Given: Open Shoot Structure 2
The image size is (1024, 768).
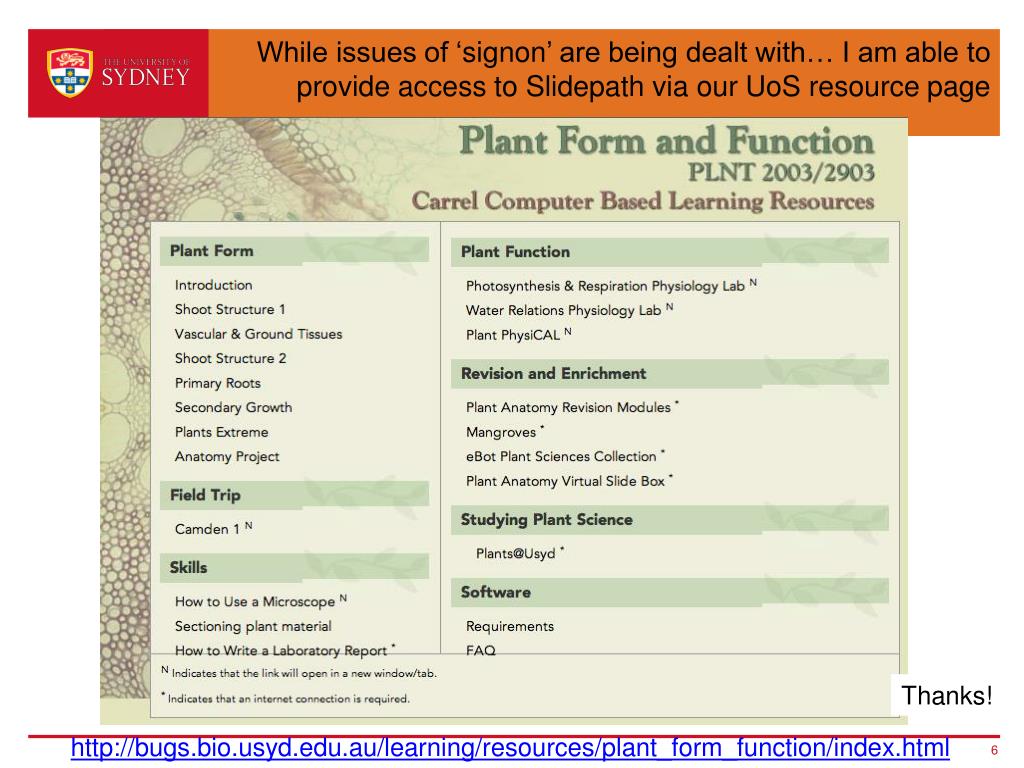Looking at the screenshot, I should 231,359.
